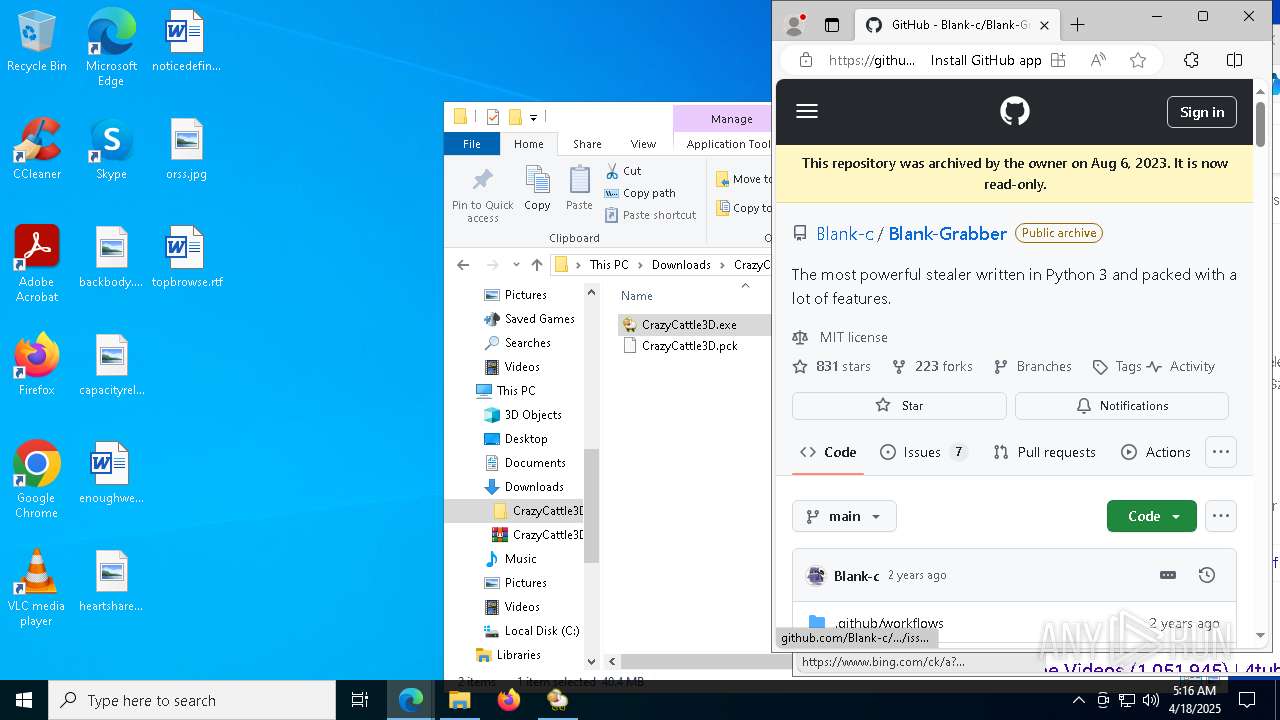Switch to Share ribbon tab

click(x=587, y=144)
